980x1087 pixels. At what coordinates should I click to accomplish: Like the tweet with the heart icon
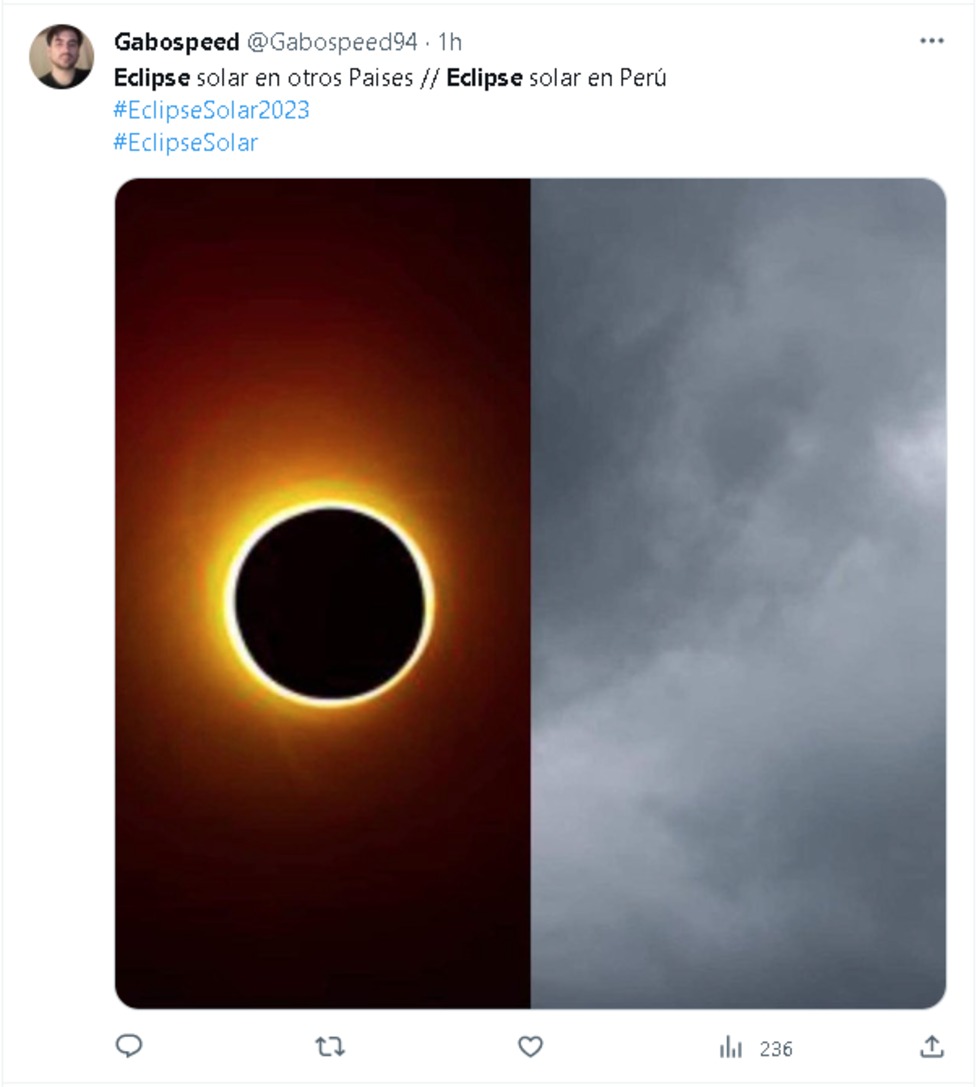pyautogui.click(x=530, y=1046)
